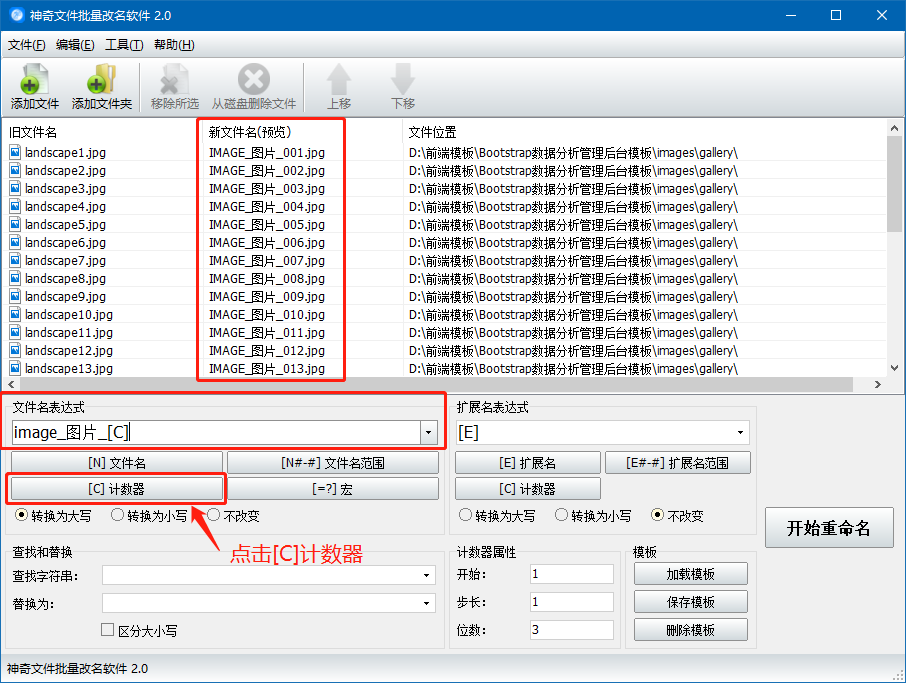Select the 转换为大写 radio for filenames
This screenshot has height=683, width=906.
21,515
